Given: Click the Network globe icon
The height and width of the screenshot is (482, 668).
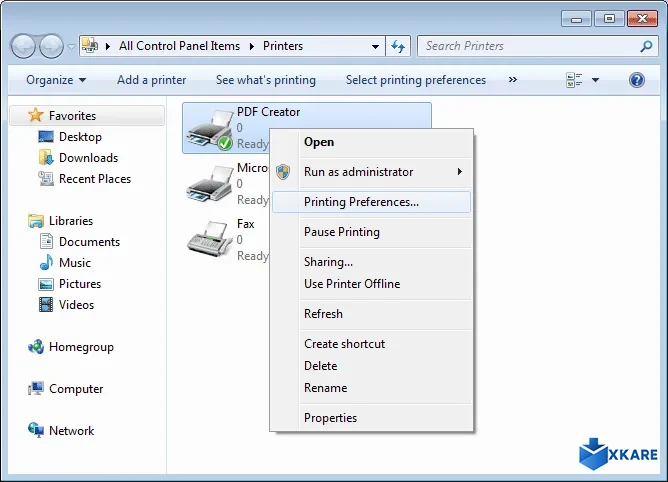Looking at the screenshot, I should coord(36,430).
